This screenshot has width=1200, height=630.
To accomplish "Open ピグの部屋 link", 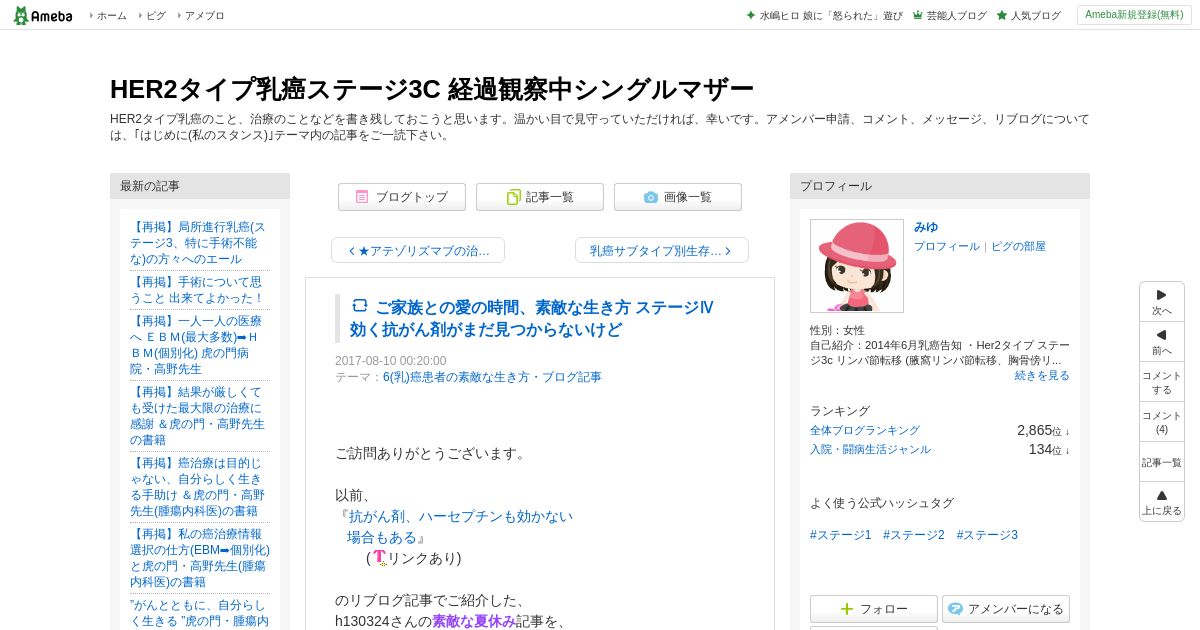I will (x=1018, y=246).
